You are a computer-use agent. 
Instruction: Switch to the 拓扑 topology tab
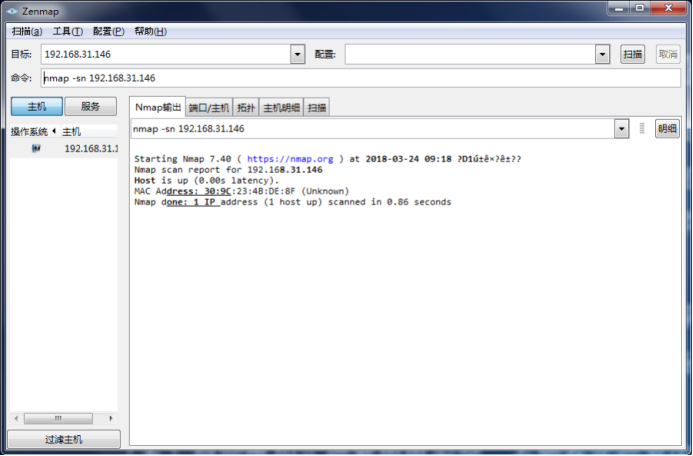[246, 108]
